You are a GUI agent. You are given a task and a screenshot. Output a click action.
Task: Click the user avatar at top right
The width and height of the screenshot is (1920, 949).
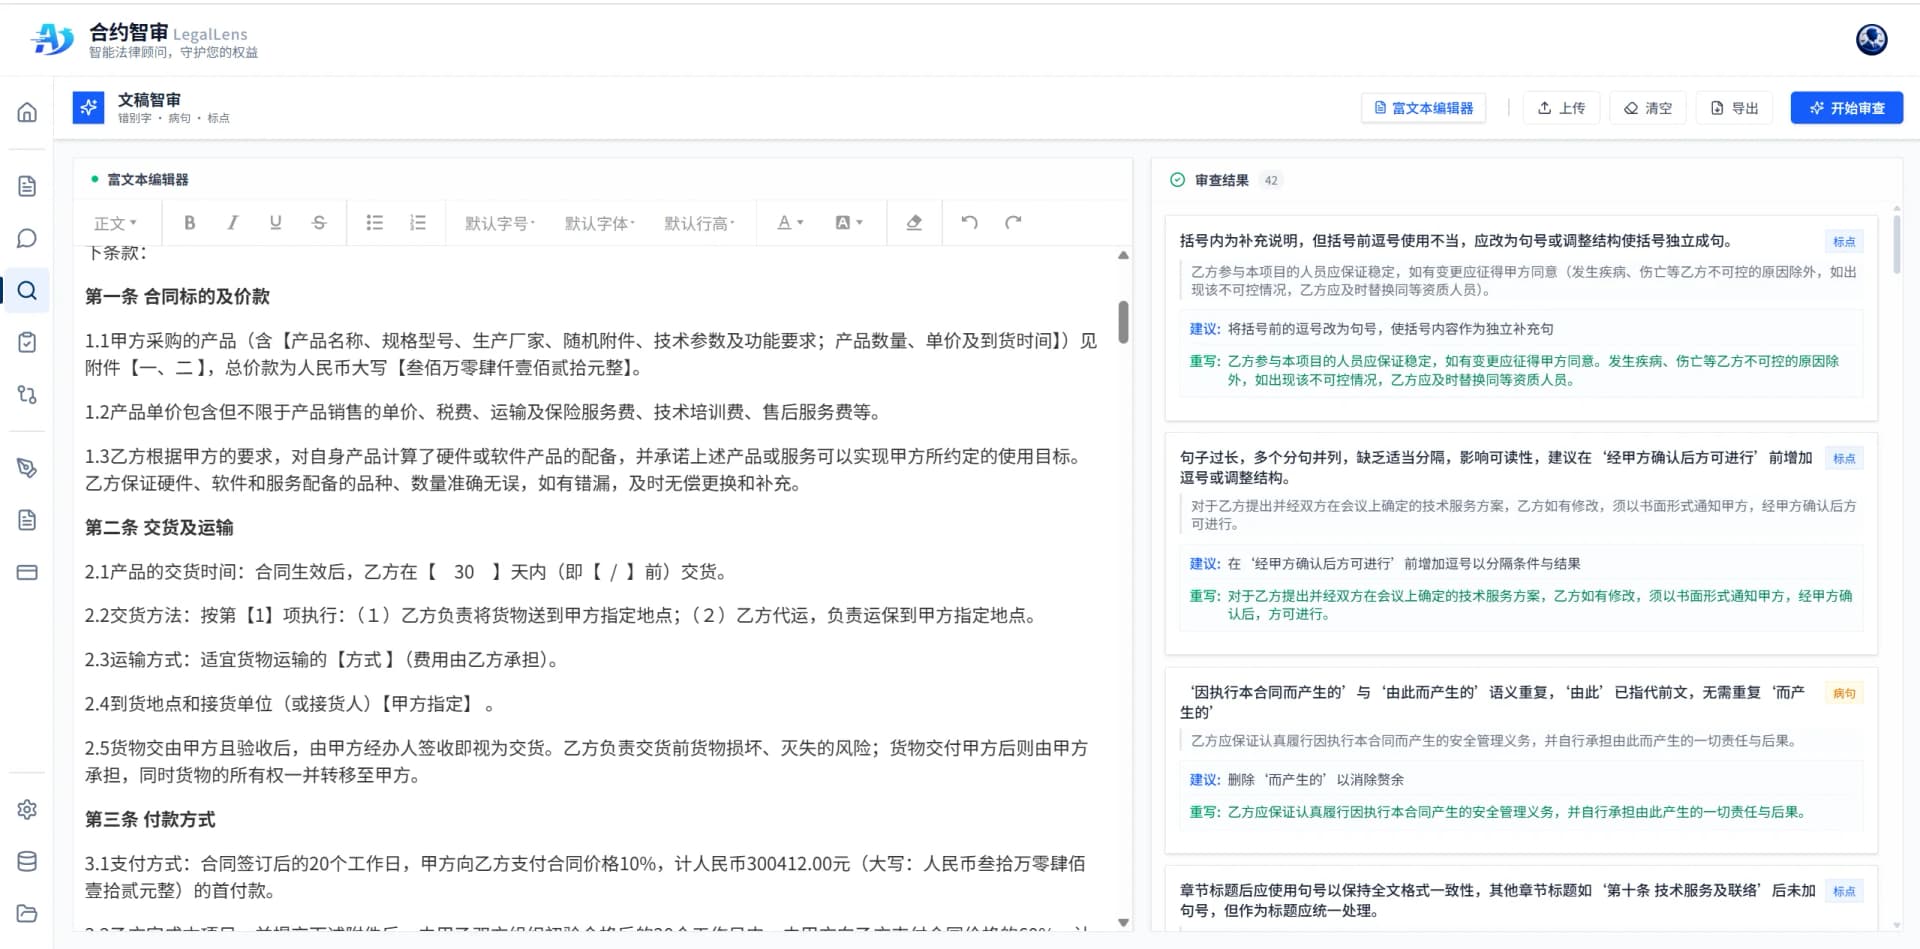tap(1871, 39)
